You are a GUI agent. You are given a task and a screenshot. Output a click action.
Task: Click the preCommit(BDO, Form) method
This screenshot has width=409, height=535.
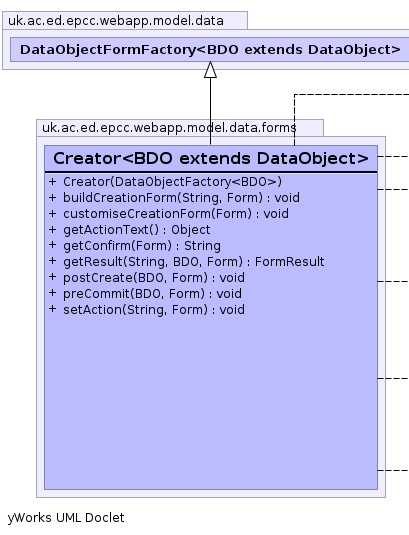click(x=152, y=294)
